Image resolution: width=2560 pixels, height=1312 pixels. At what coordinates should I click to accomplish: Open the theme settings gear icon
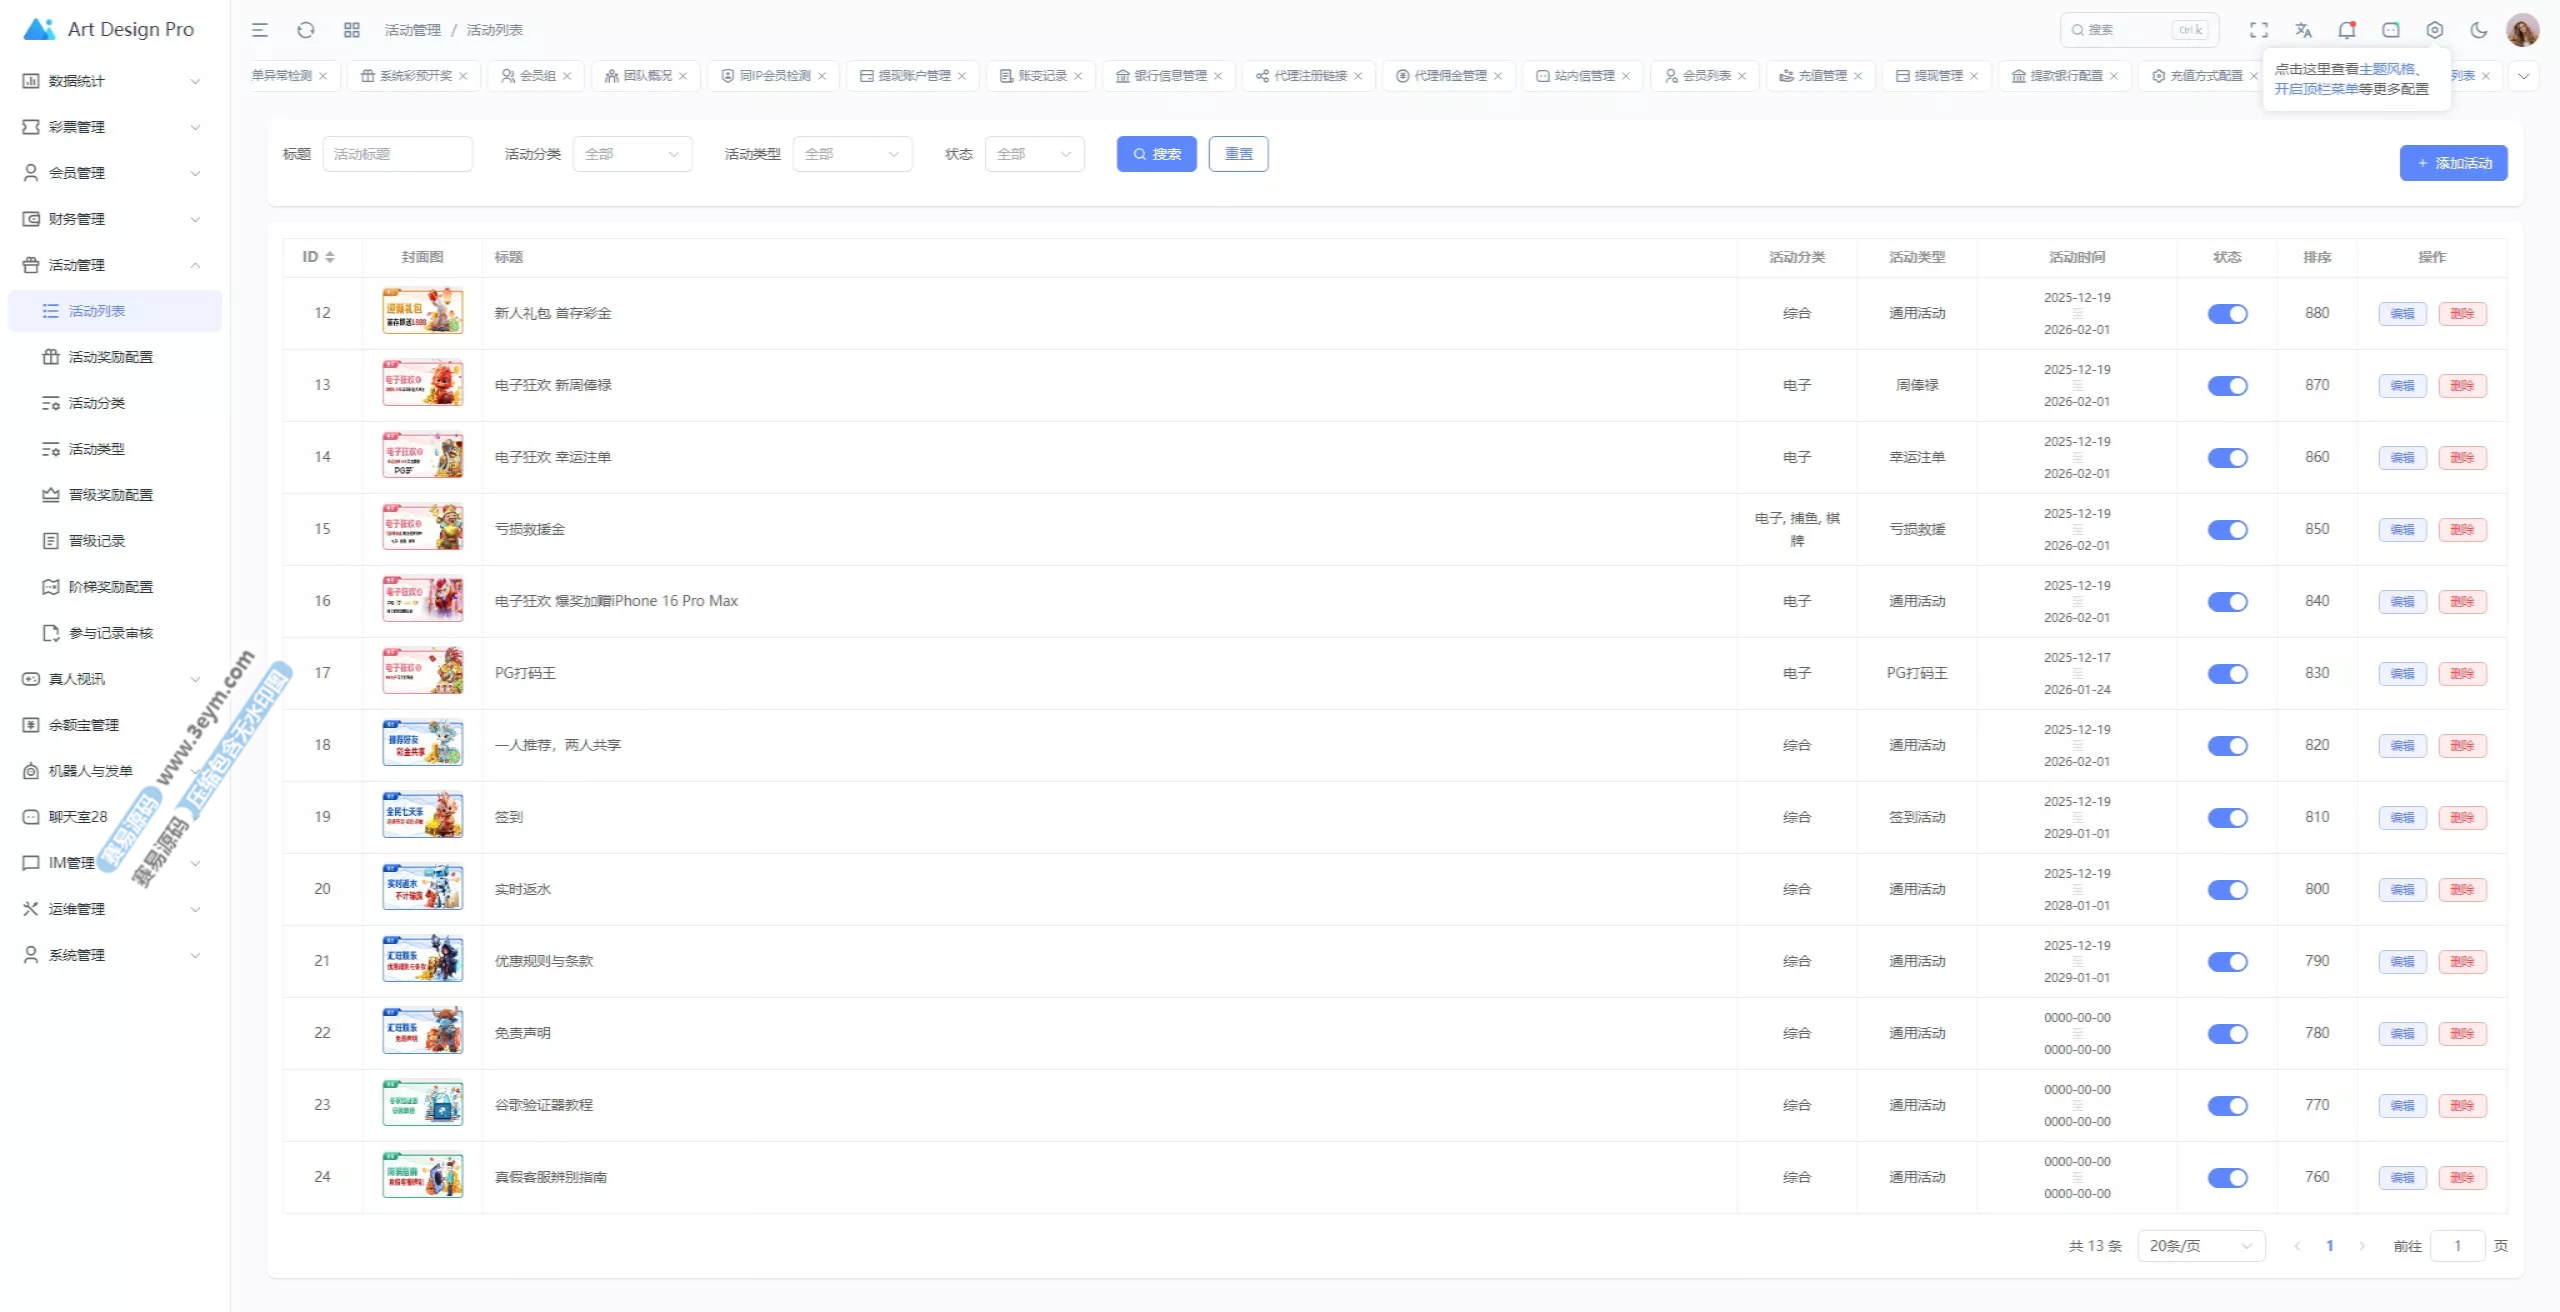tap(2435, 30)
